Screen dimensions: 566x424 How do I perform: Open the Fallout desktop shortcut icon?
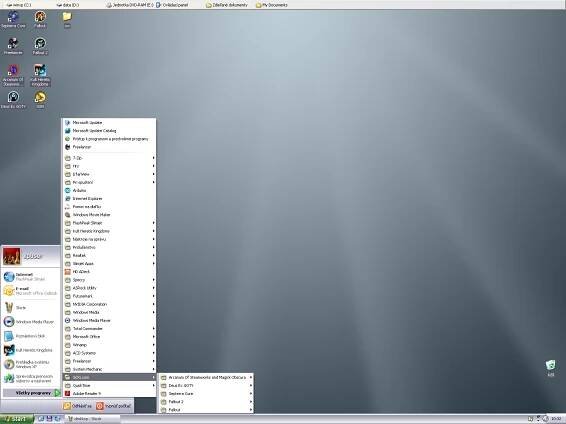tap(40, 19)
